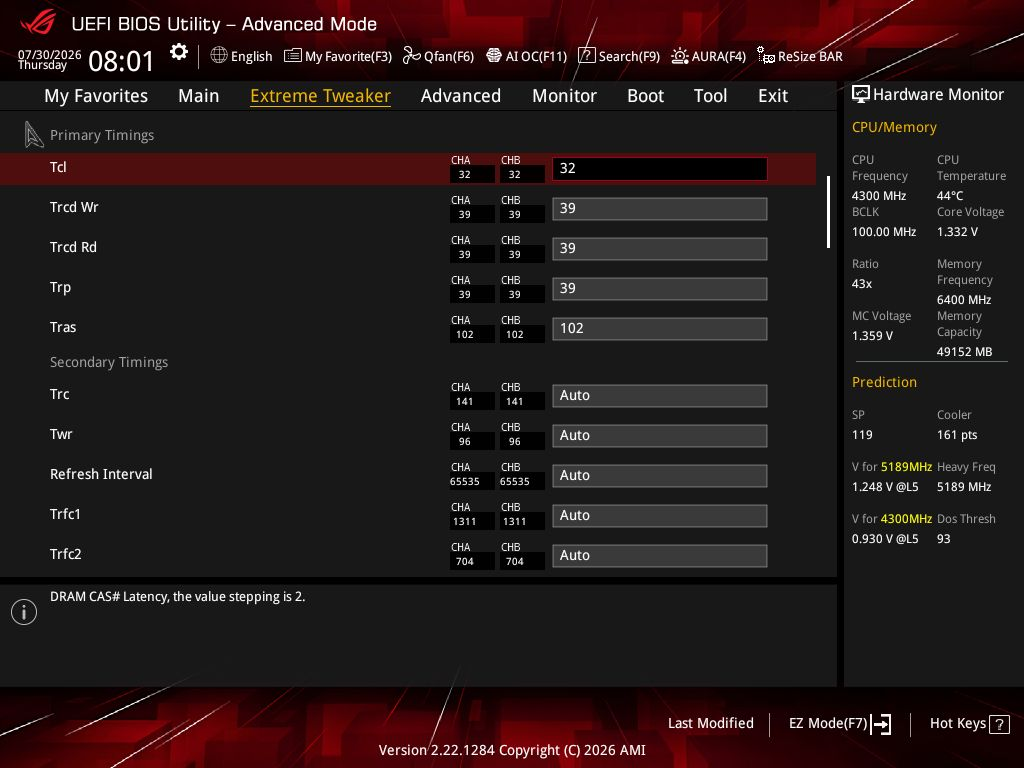Click the timings list scrollbar
The height and width of the screenshot is (768, 1024).
coord(828,212)
